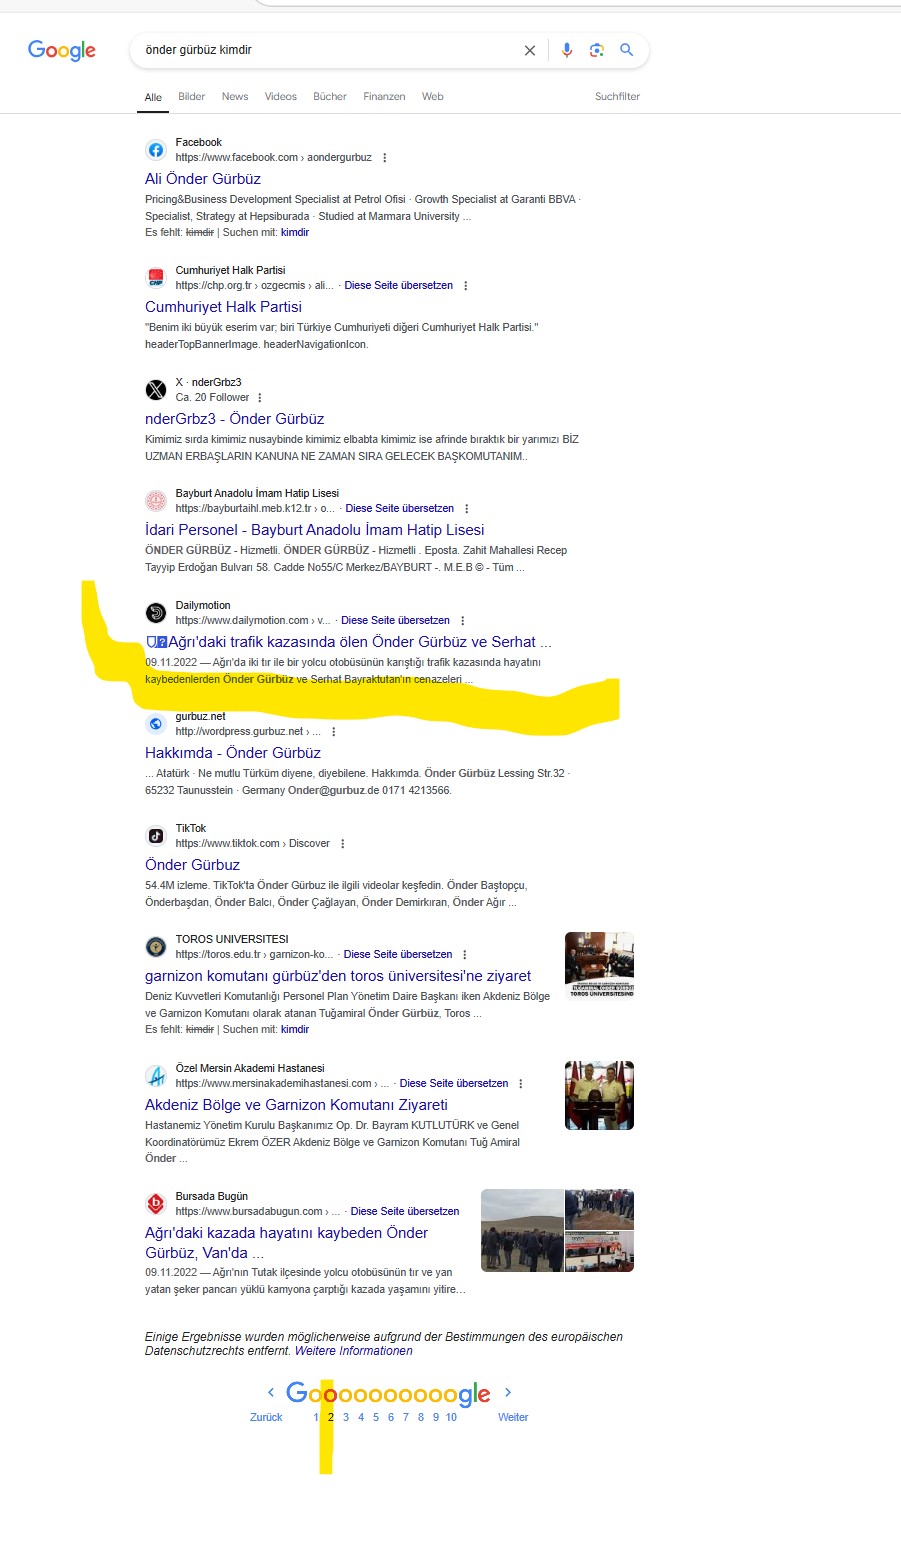The image size is (901, 1561).
Task: Click the Bayburt Anadolu İmam Hatip favicon
Action: pyautogui.click(x=156, y=501)
